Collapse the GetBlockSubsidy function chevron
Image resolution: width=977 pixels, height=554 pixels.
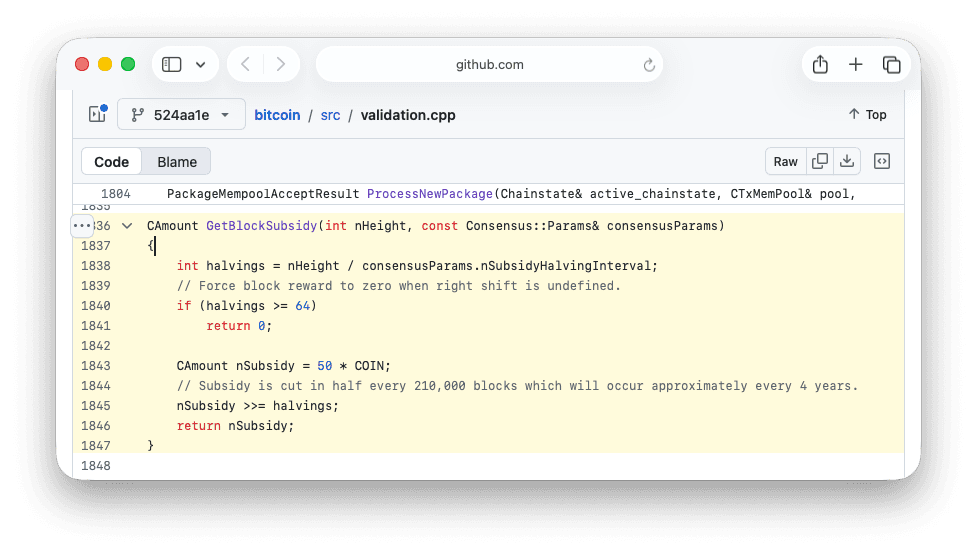127,226
